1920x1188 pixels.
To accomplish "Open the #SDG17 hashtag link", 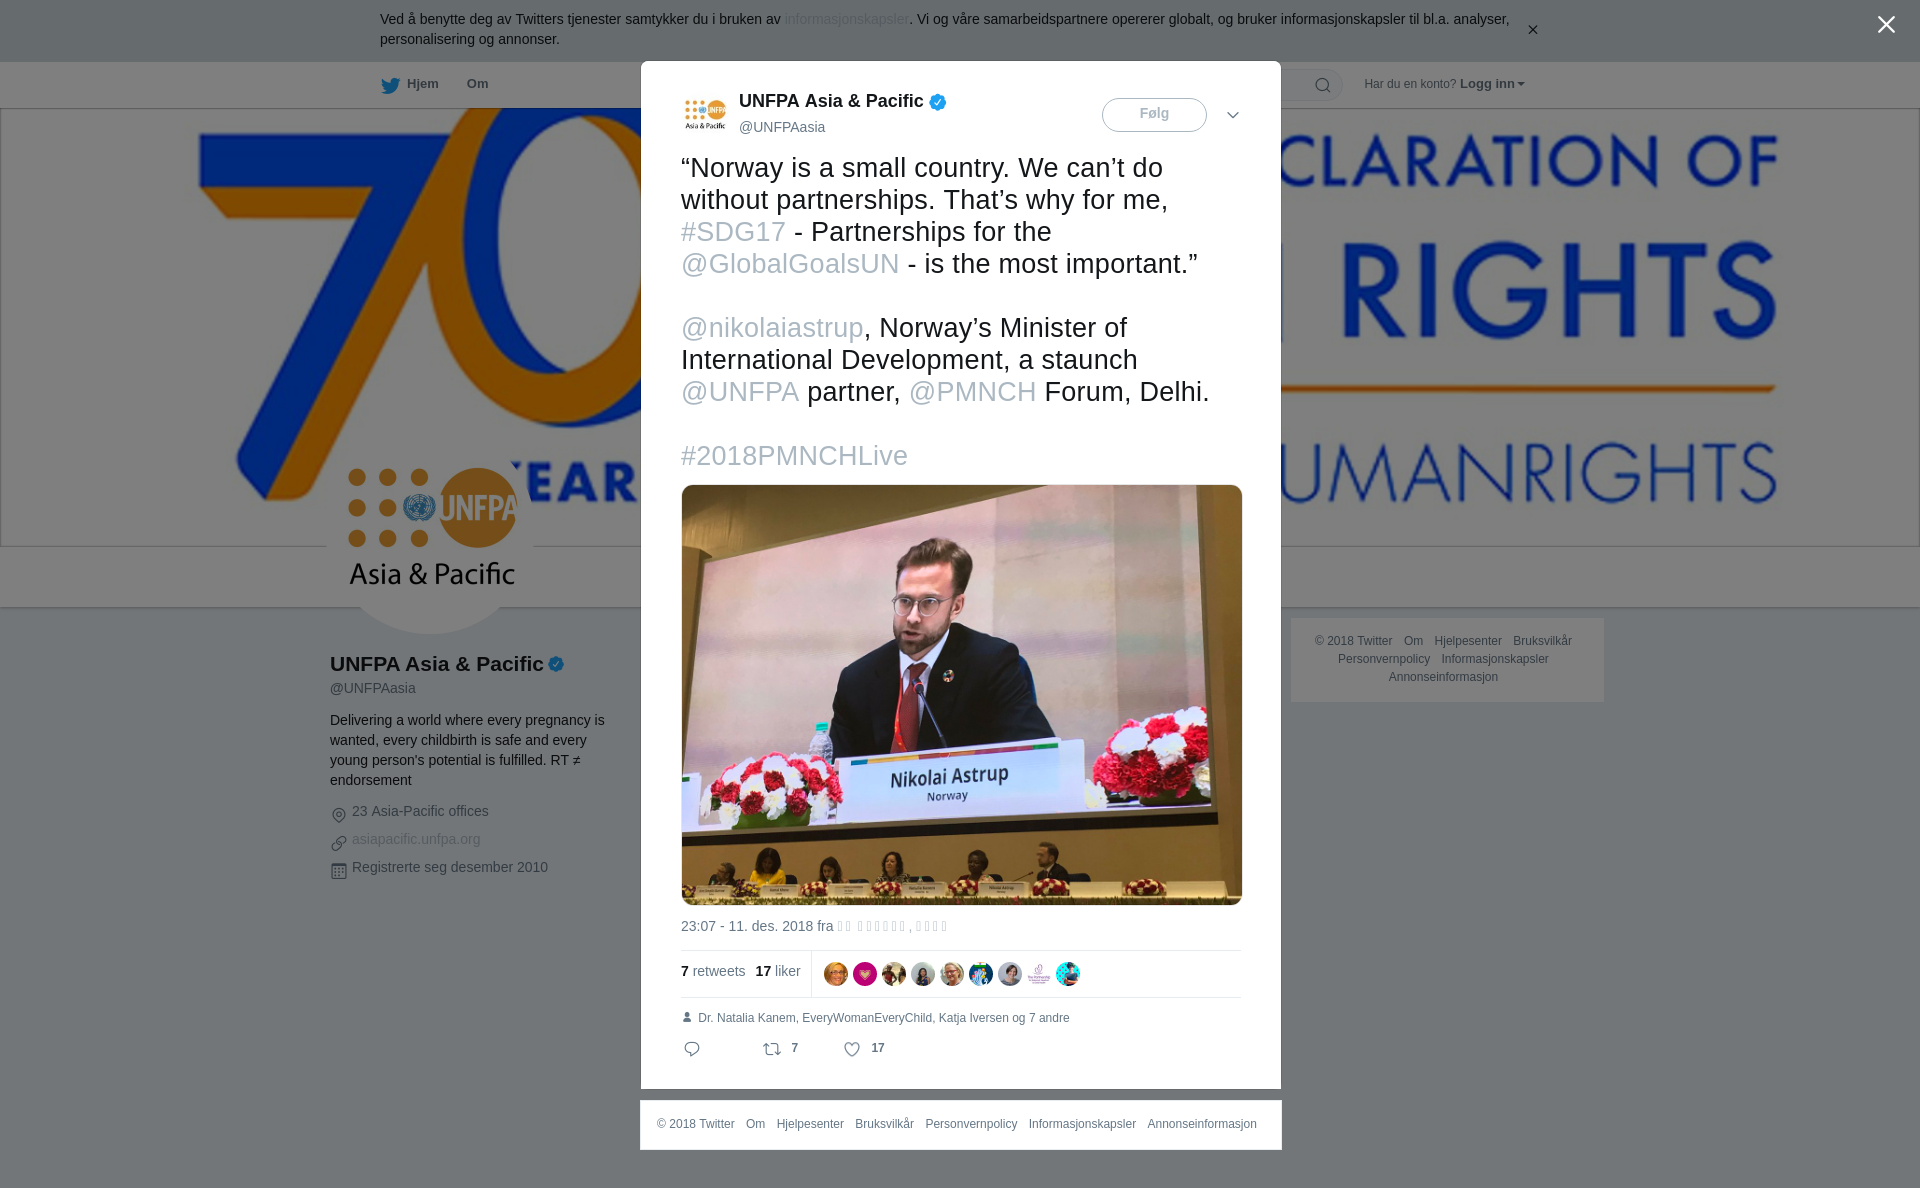I will point(733,232).
